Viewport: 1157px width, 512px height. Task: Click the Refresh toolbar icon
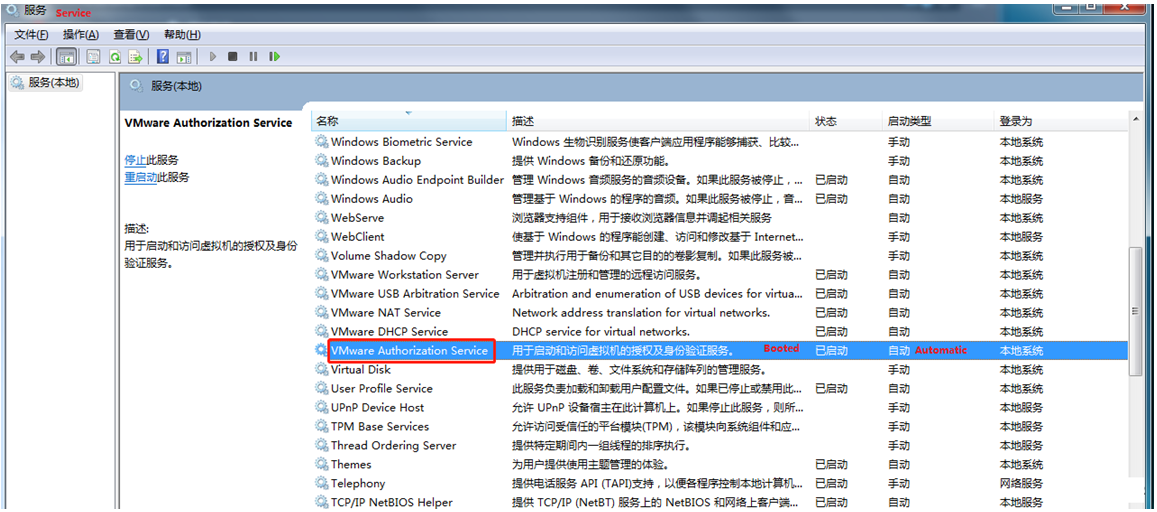[115, 57]
